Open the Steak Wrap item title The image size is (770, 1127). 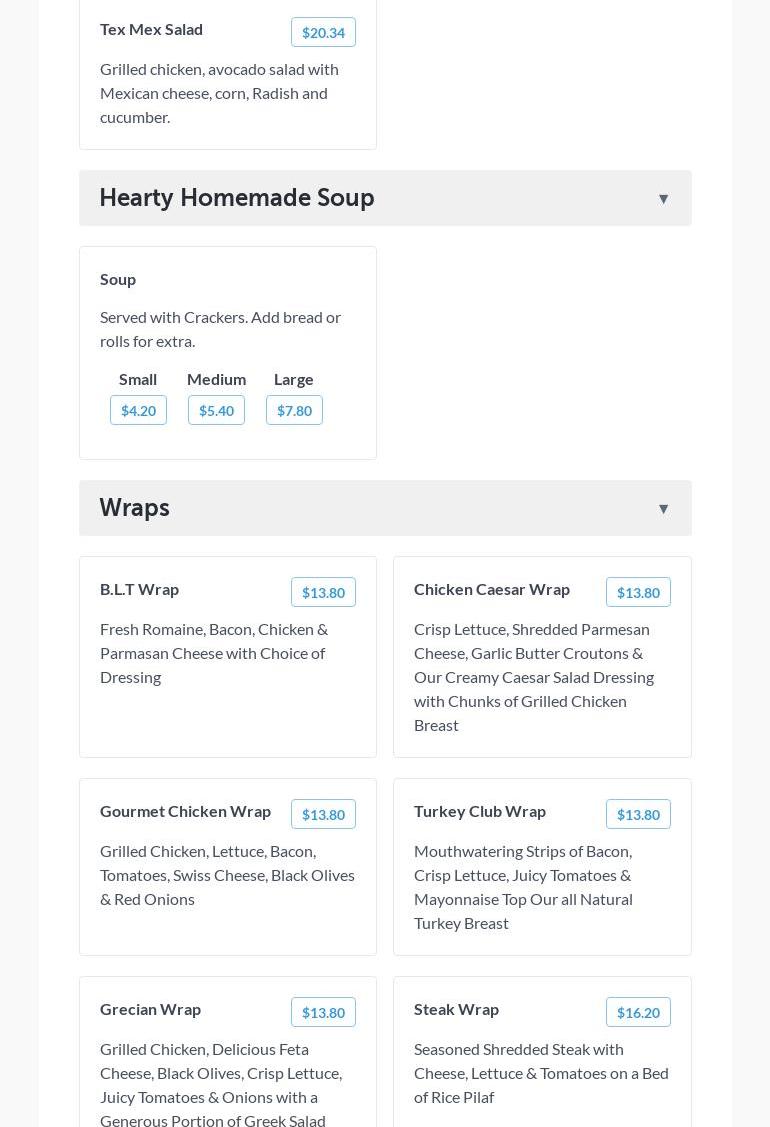(456, 1009)
